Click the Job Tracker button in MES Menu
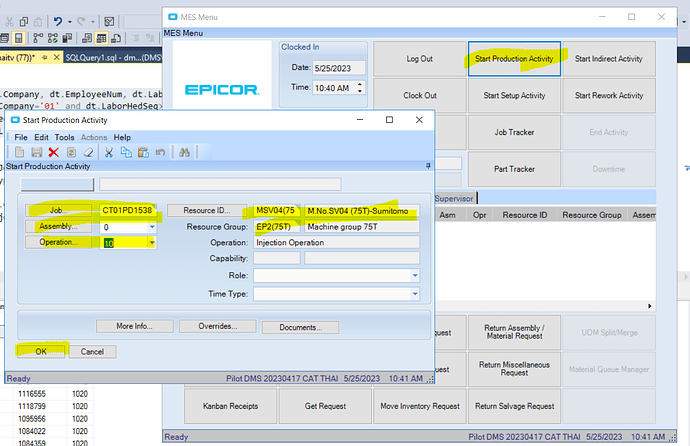Image resolution: width=690 pixels, height=446 pixels. [514, 132]
